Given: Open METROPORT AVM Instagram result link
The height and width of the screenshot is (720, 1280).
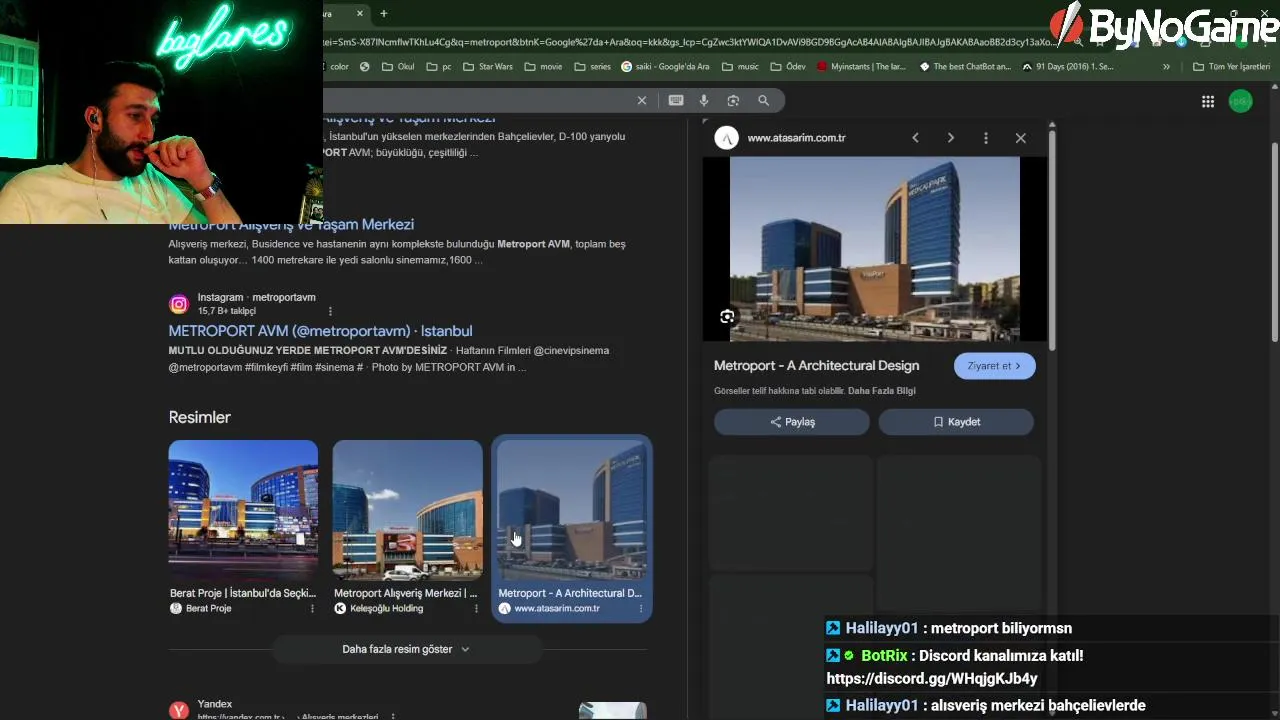Looking at the screenshot, I should tap(320, 331).
